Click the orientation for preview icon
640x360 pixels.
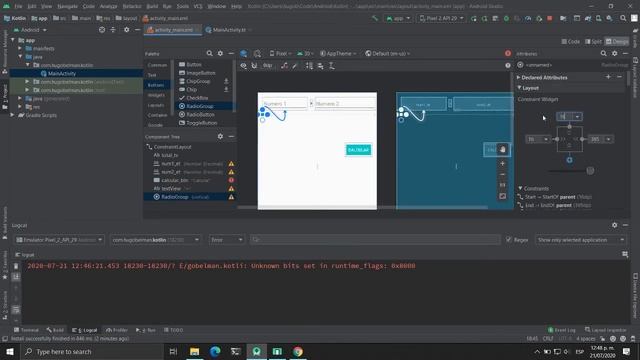[x=257, y=53]
